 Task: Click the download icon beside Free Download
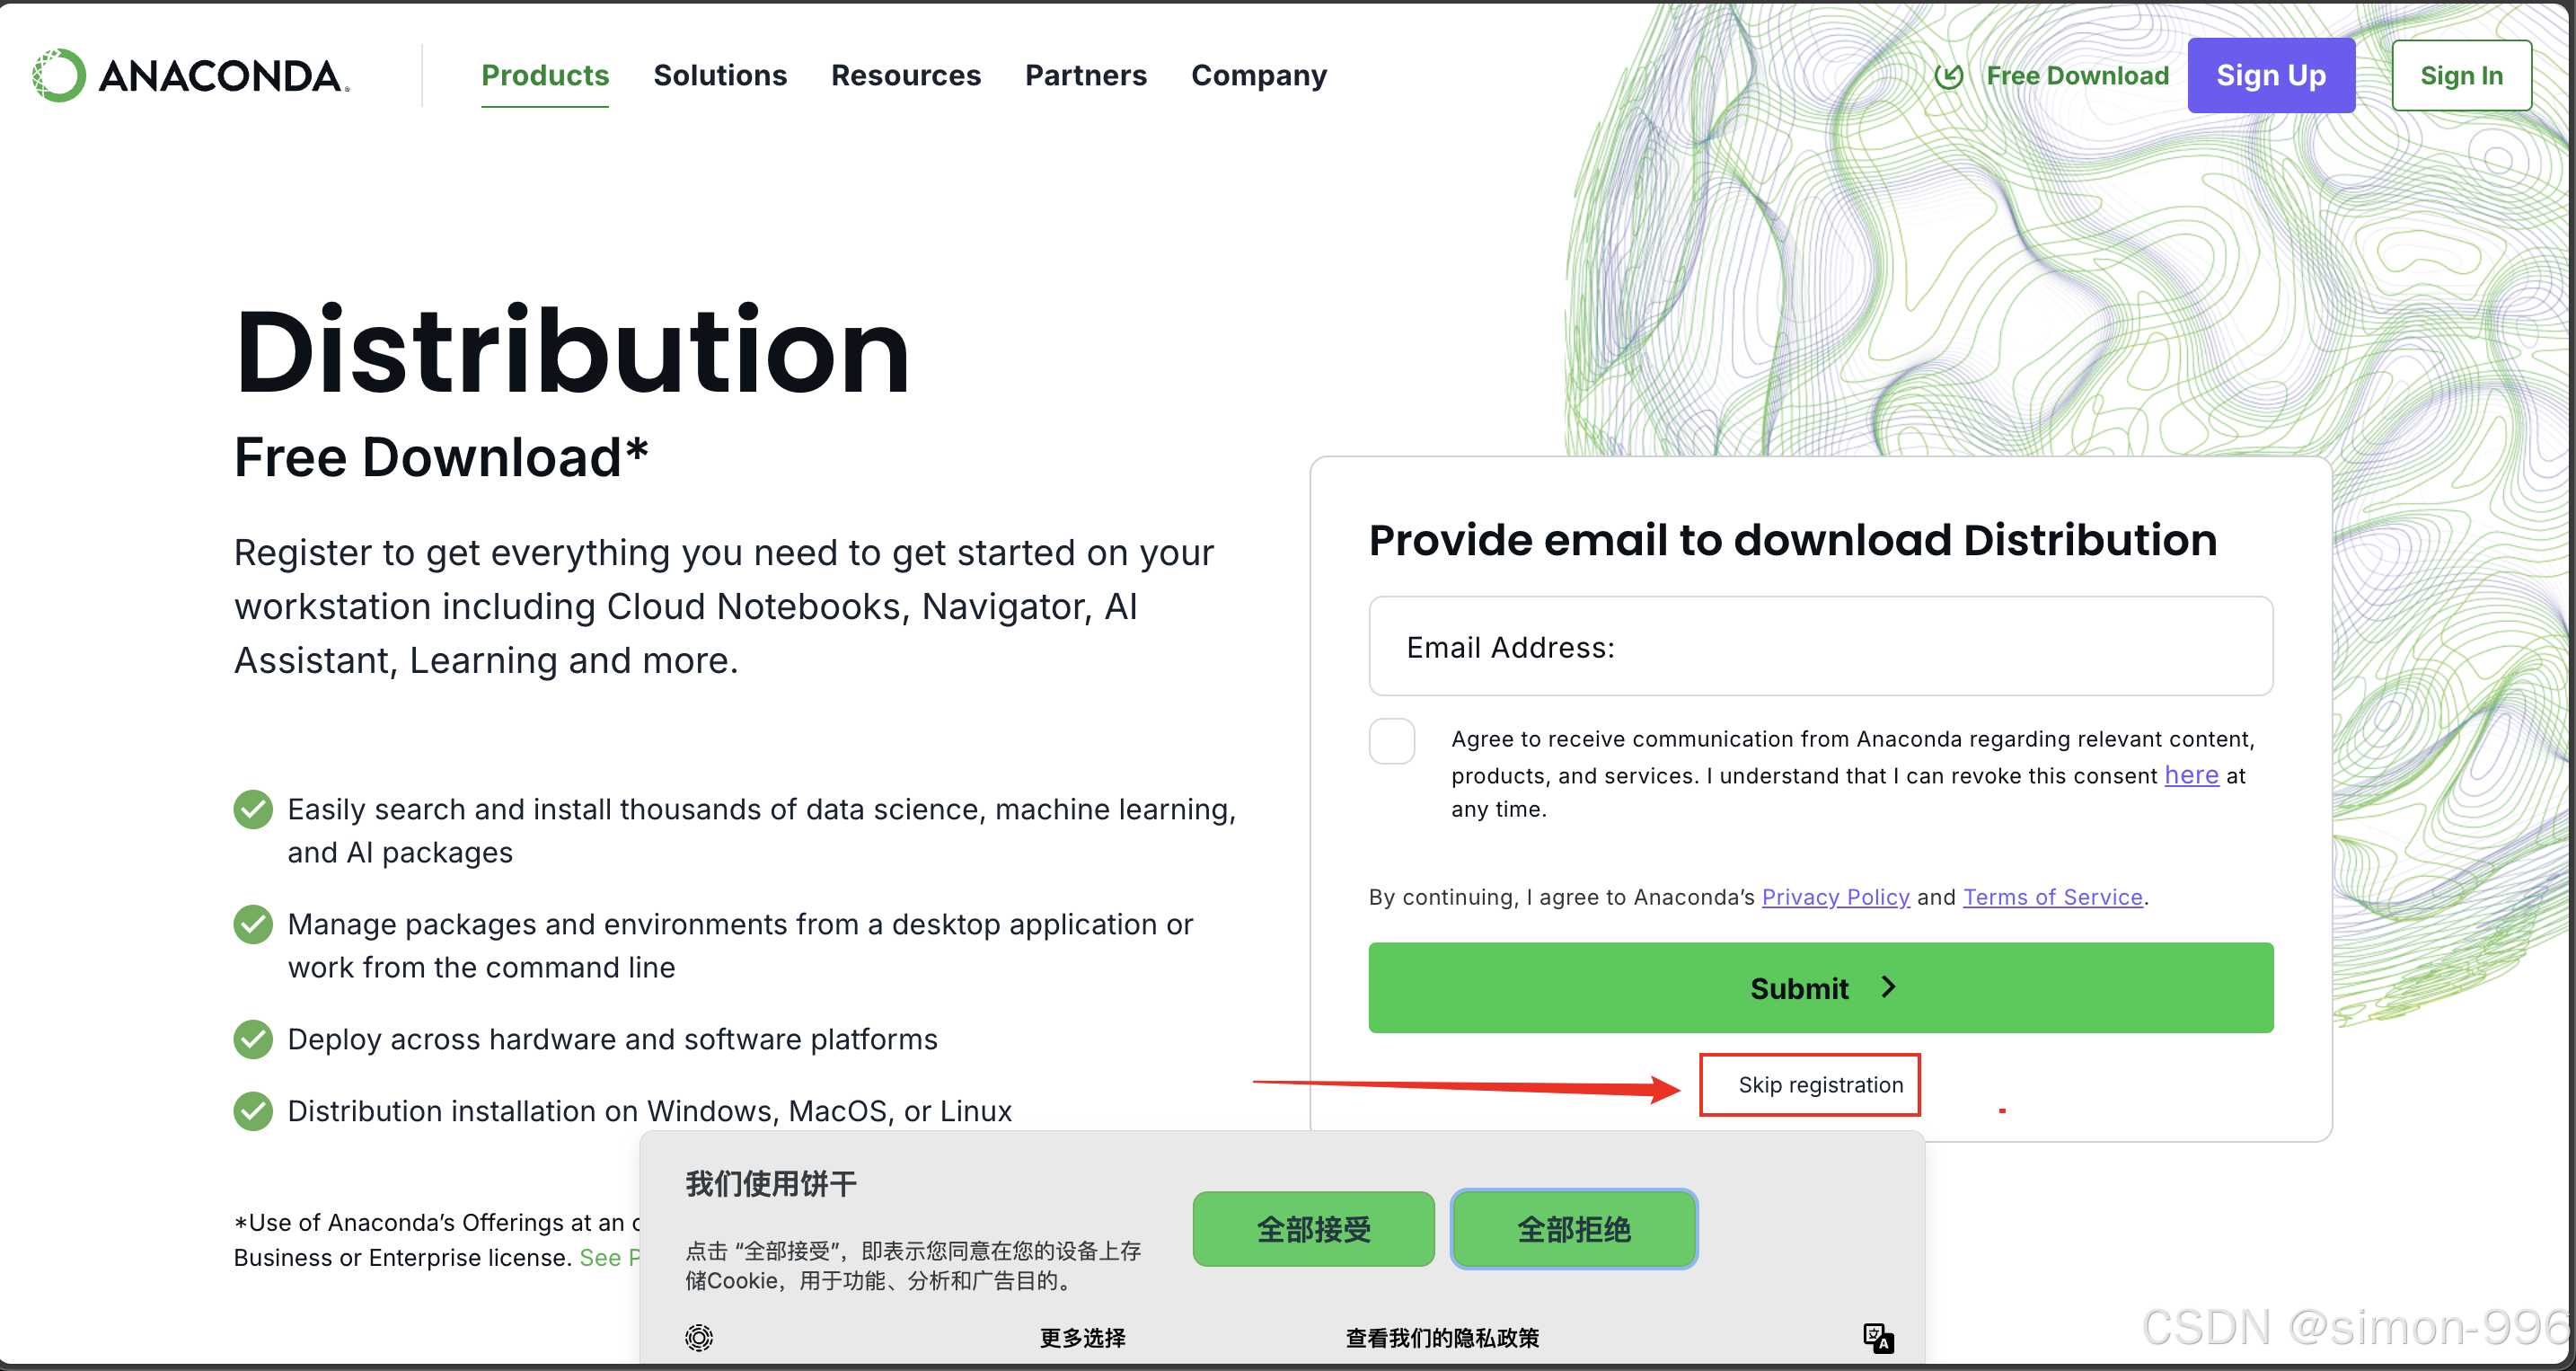click(x=1949, y=75)
